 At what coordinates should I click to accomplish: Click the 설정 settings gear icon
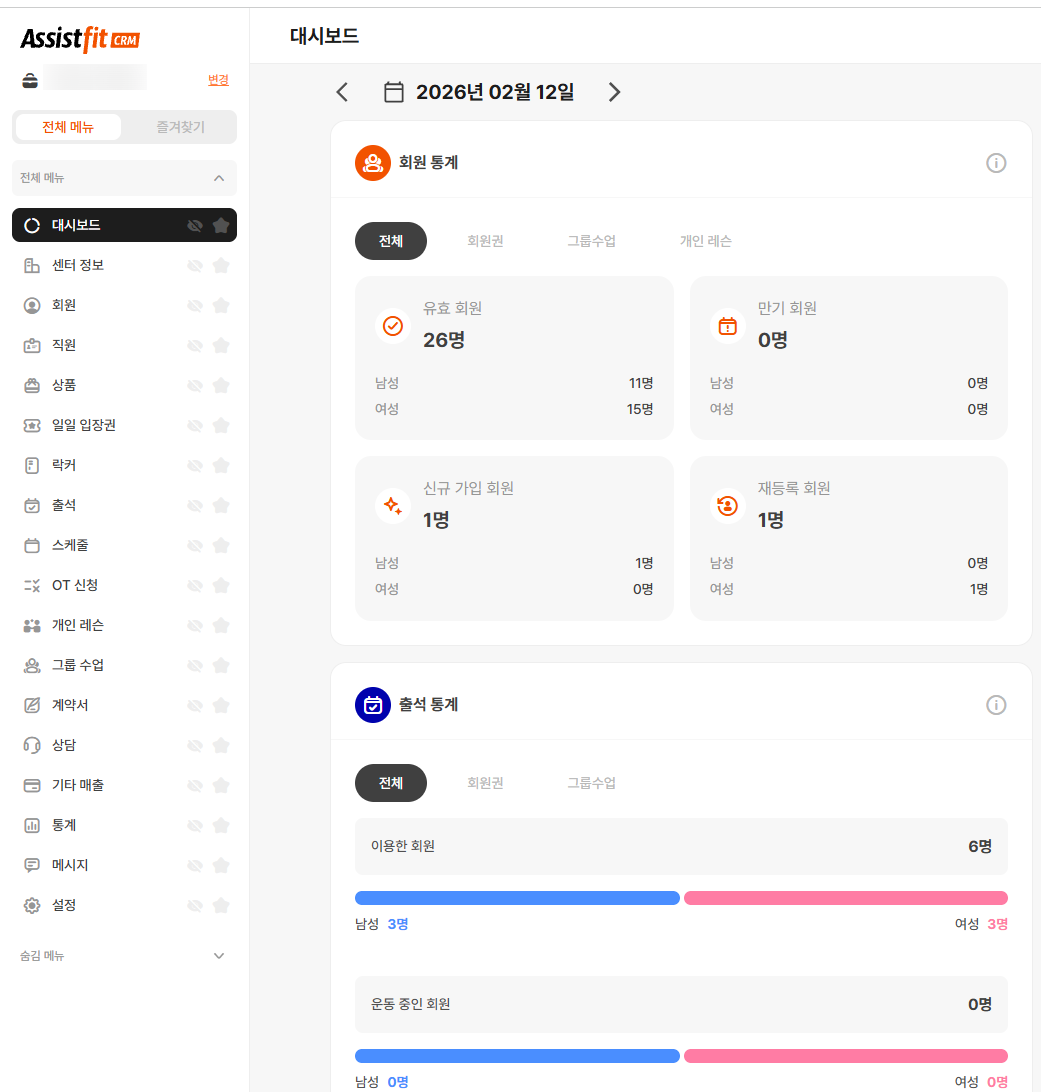pyautogui.click(x=30, y=905)
